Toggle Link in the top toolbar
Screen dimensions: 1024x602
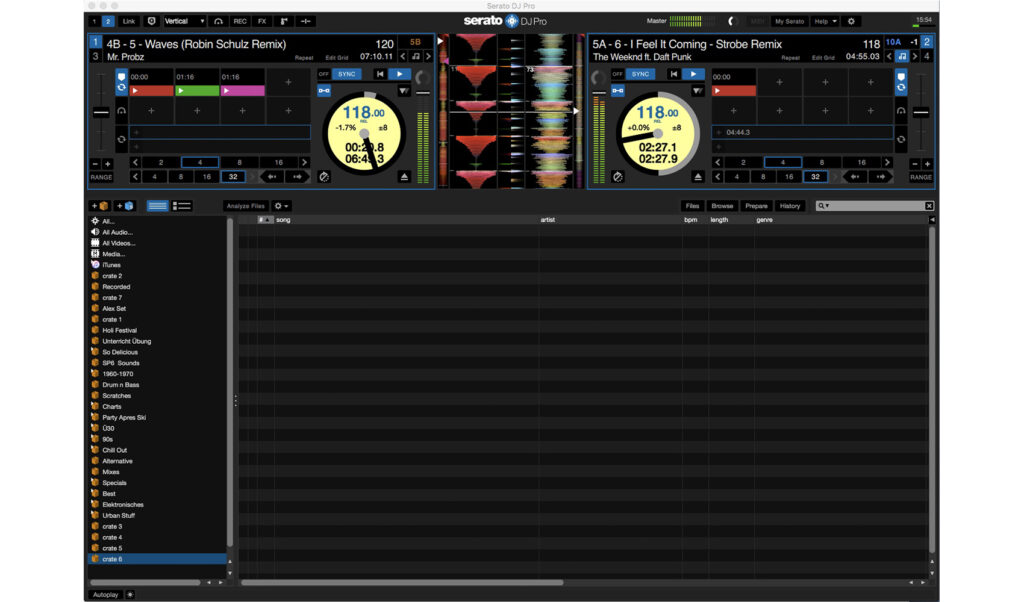[129, 22]
